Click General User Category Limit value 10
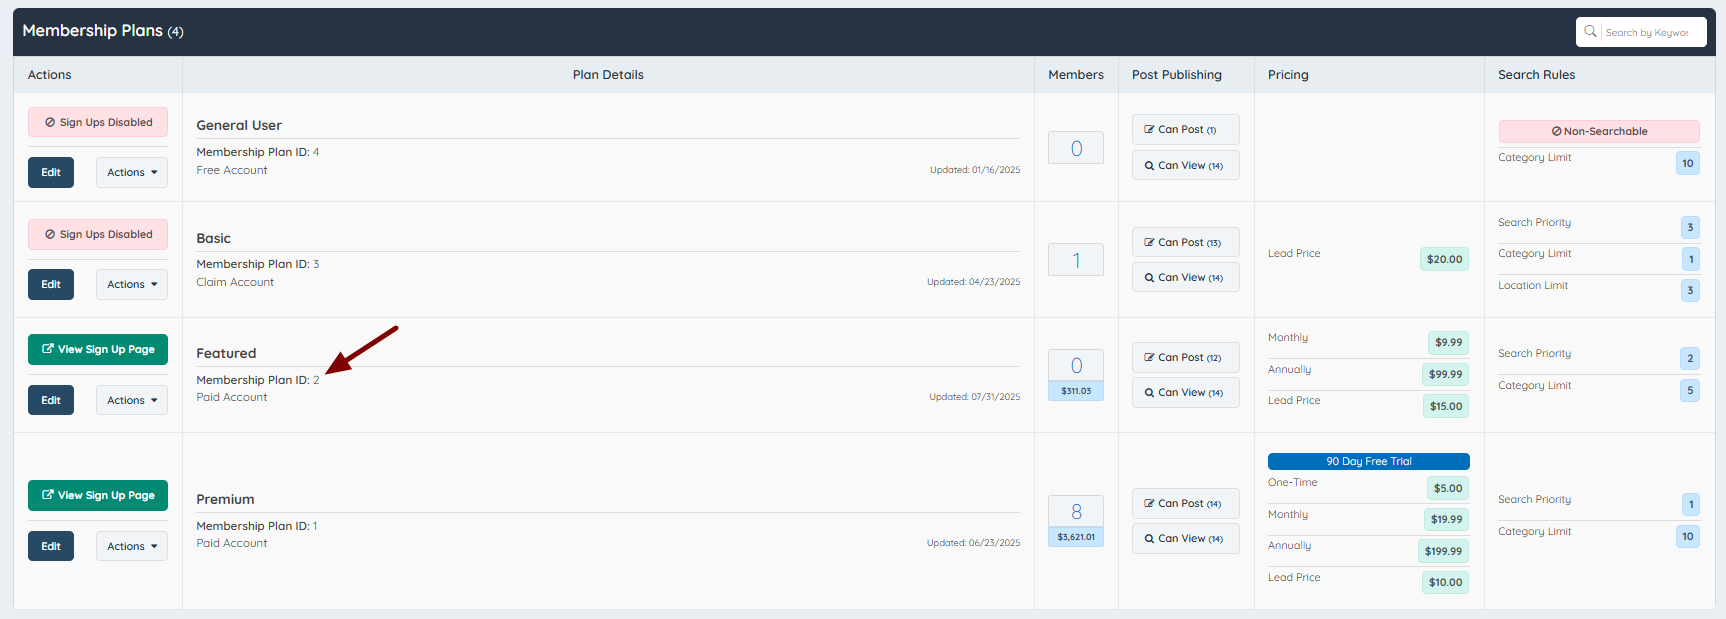1726x619 pixels. (x=1688, y=163)
